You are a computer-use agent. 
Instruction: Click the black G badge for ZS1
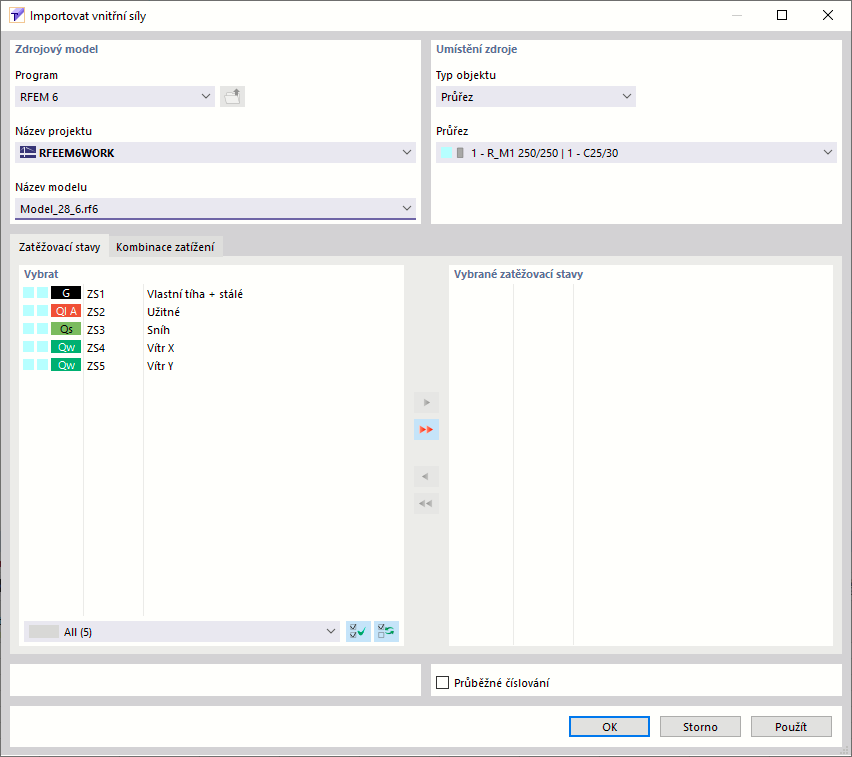click(66, 293)
